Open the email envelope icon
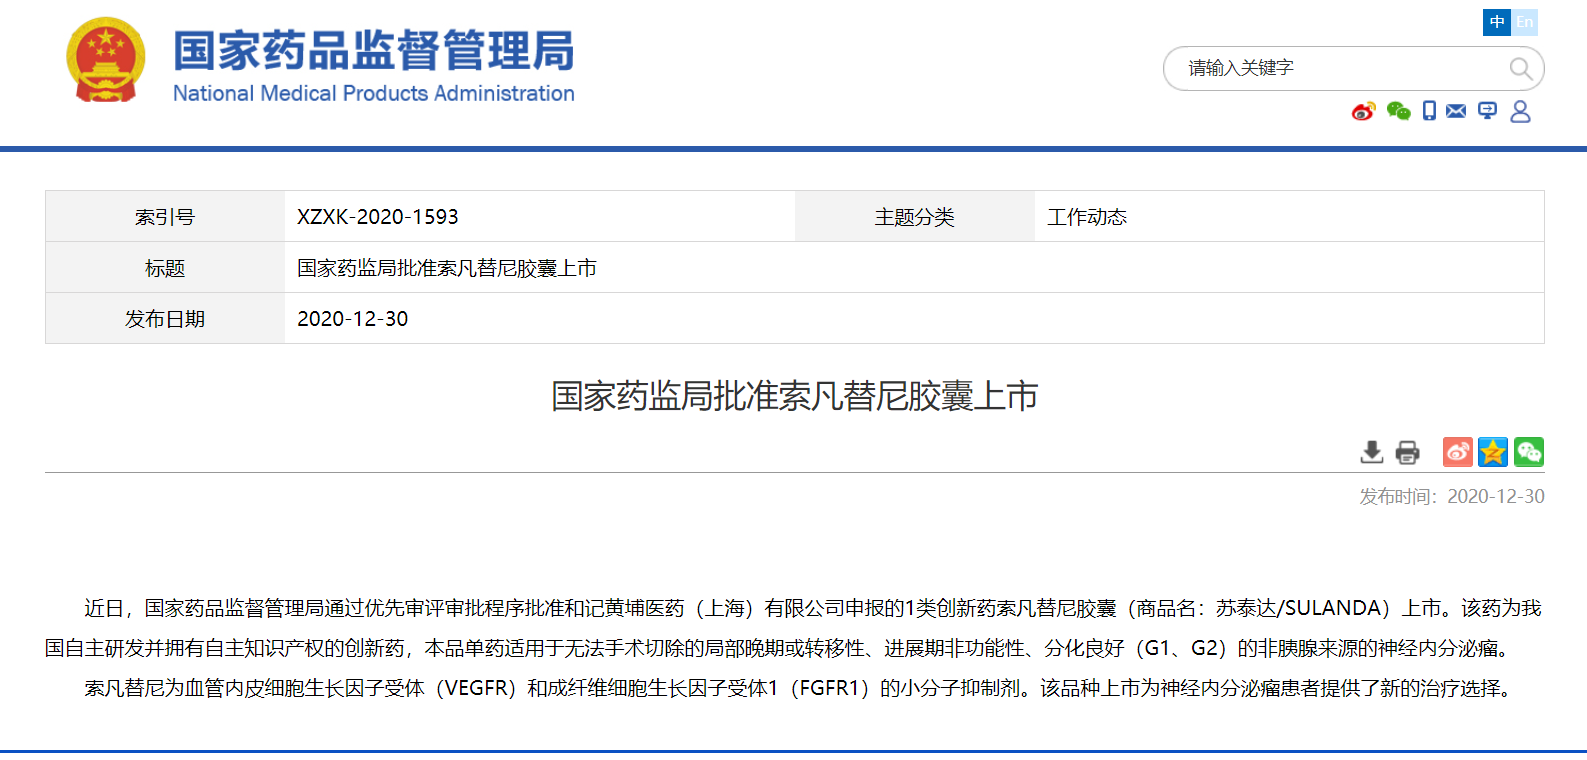The width and height of the screenshot is (1587, 760). [1456, 111]
